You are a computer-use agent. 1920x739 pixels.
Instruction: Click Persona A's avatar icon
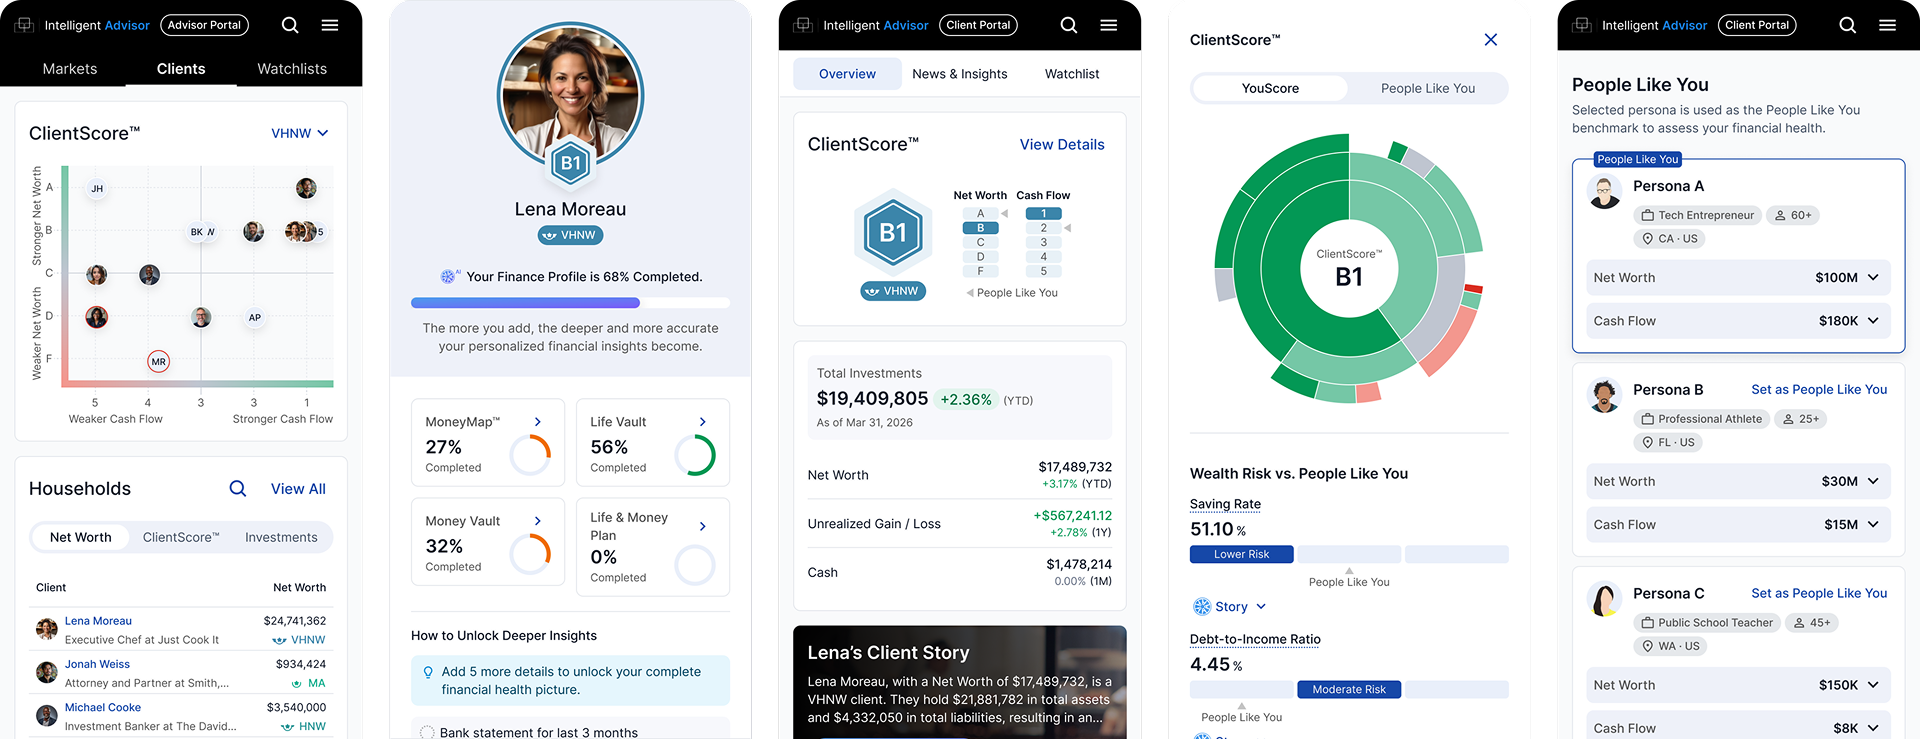click(x=1605, y=192)
